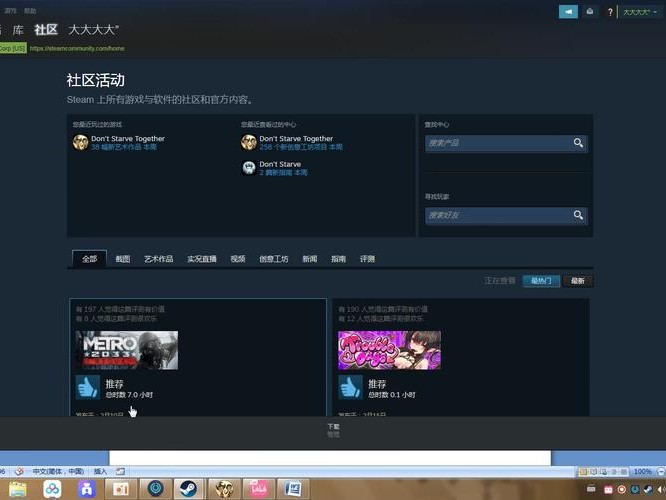Open the Trouble Days game banner
The height and width of the screenshot is (500, 666).
pos(389,350)
